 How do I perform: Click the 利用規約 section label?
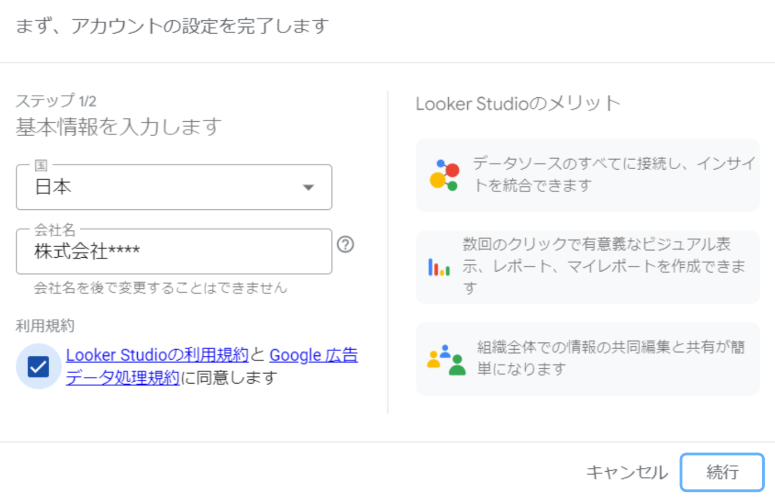(x=45, y=326)
